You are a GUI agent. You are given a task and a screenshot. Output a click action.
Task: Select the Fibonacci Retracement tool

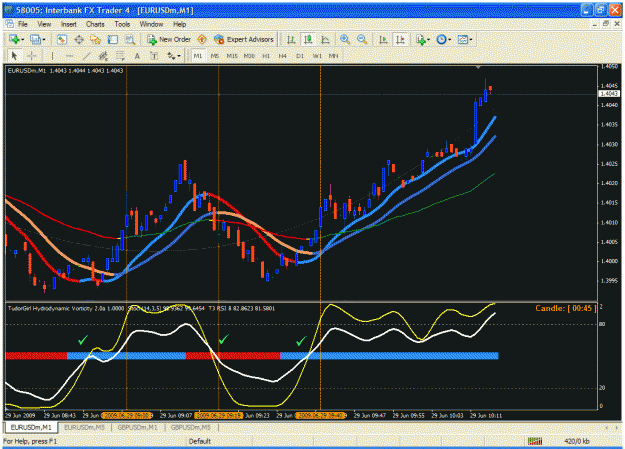[120, 56]
